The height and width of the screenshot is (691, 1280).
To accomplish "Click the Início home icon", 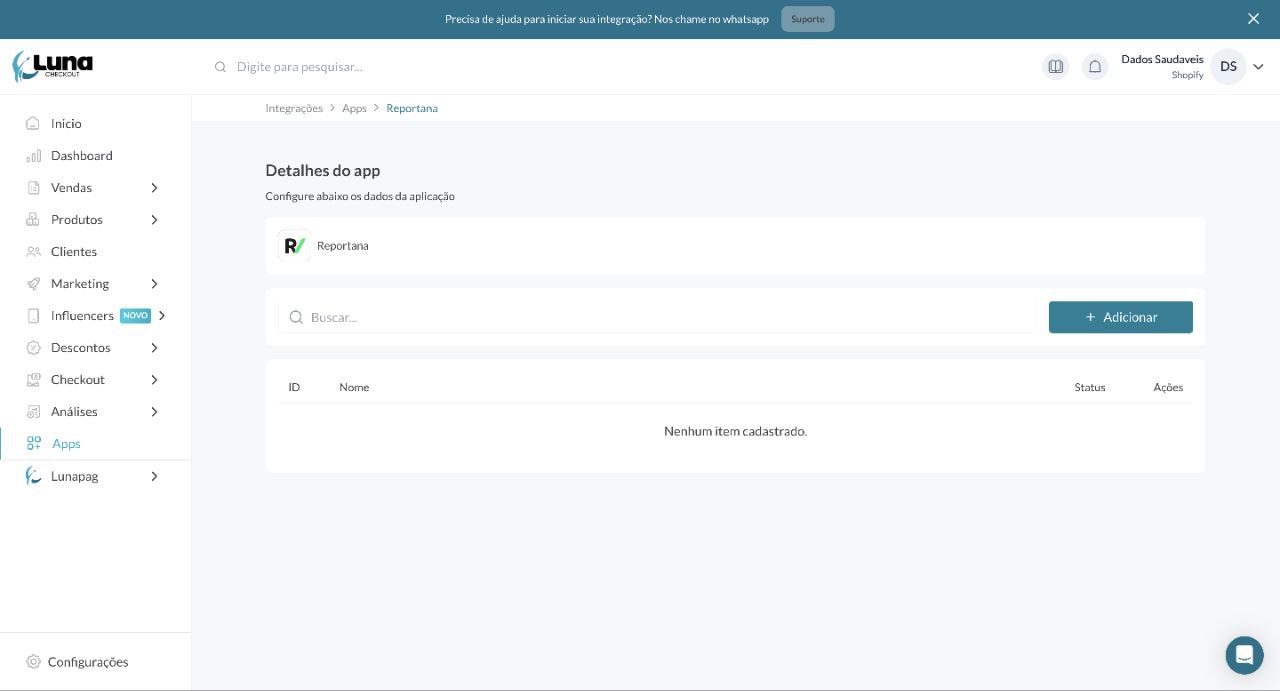I will coord(34,124).
